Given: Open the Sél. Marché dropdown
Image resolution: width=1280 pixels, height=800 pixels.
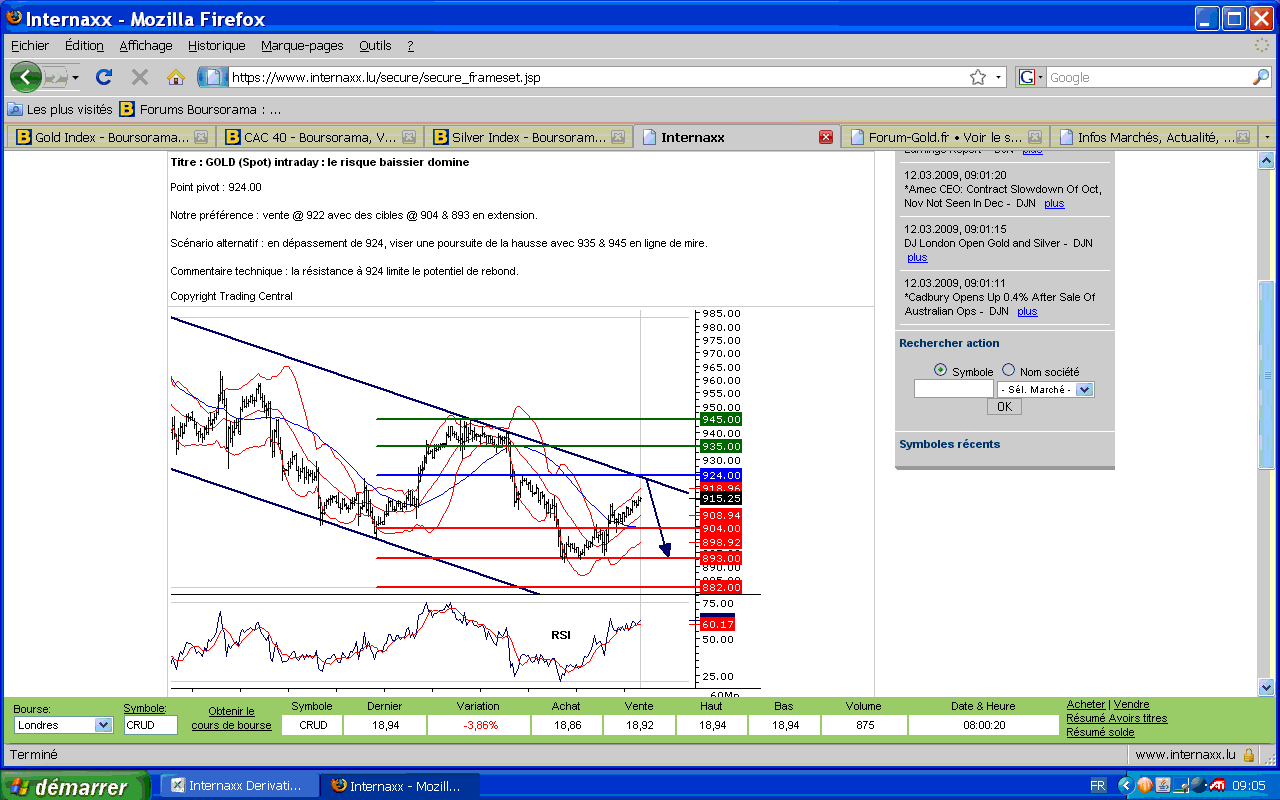Looking at the screenshot, I should coord(1045,389).
